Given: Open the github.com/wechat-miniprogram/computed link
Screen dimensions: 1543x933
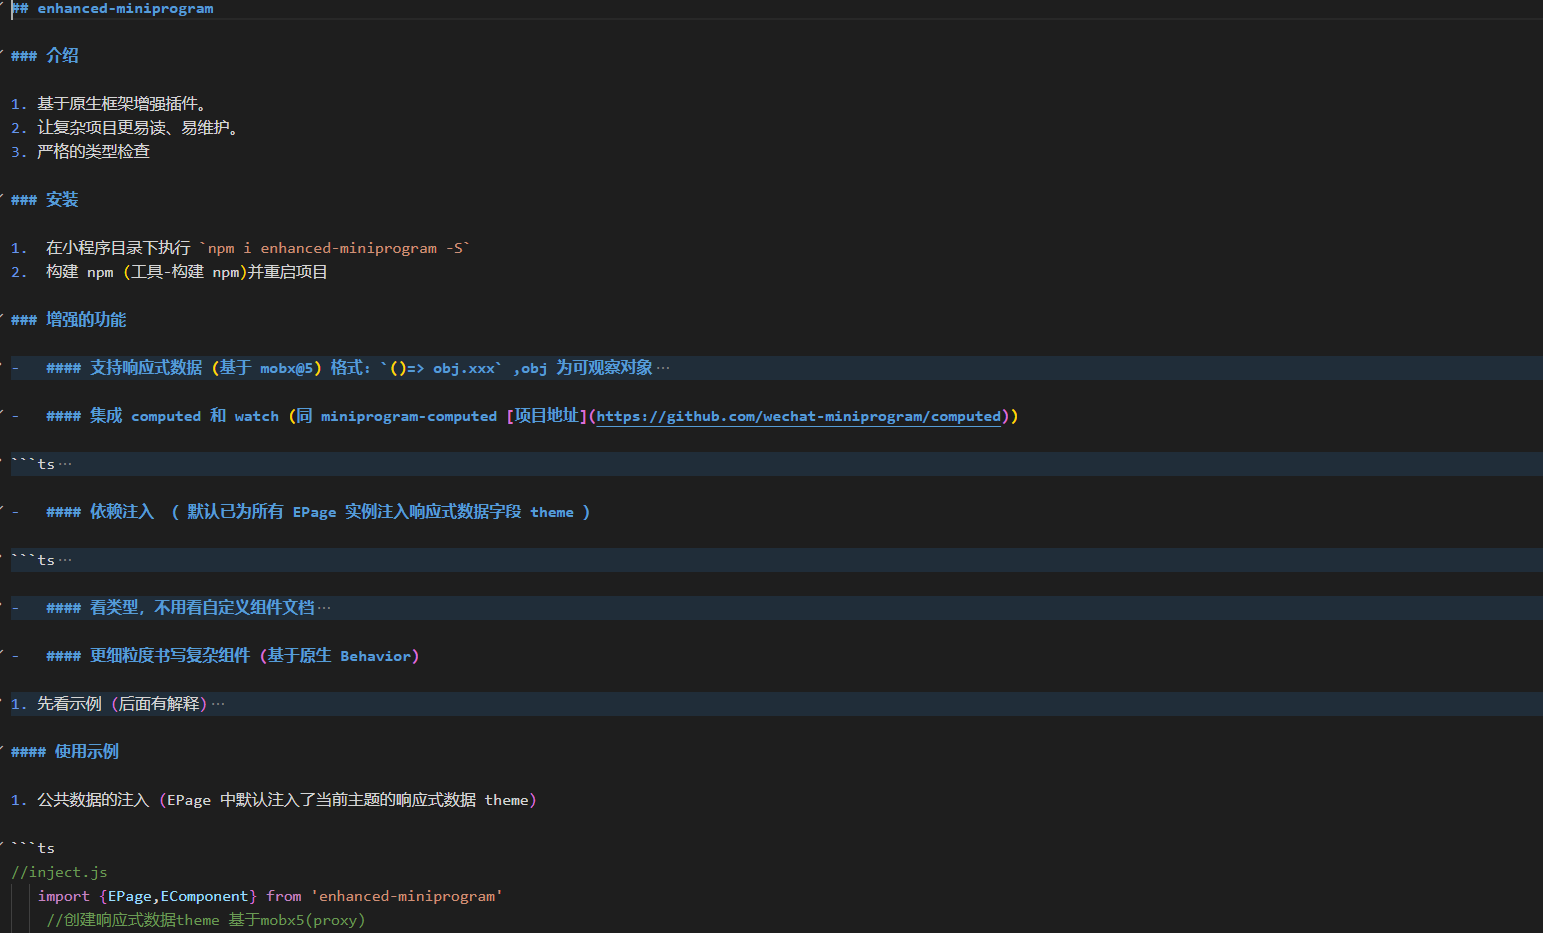Looking at the screenshot, I should tap(799, 416).
